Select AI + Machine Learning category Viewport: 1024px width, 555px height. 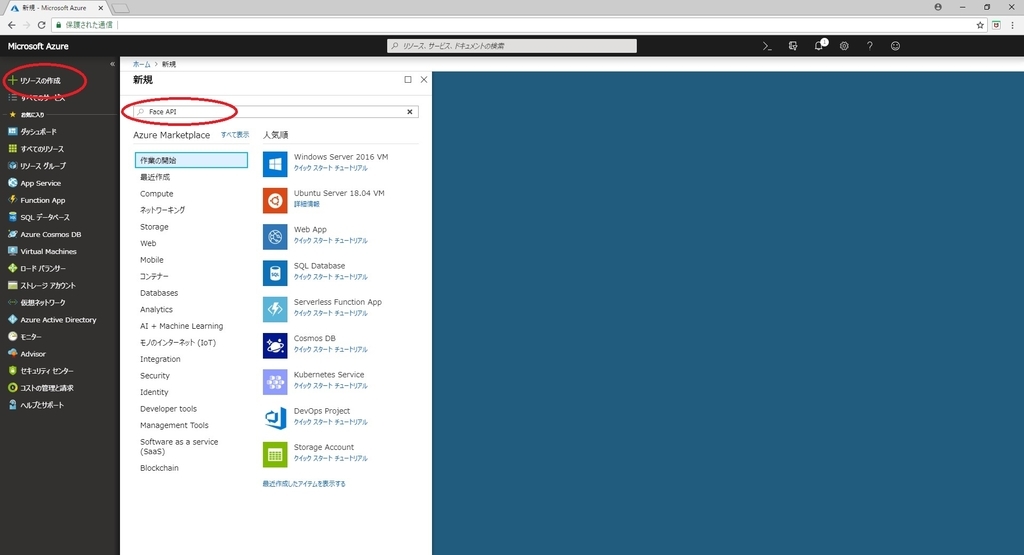(182, 326)
